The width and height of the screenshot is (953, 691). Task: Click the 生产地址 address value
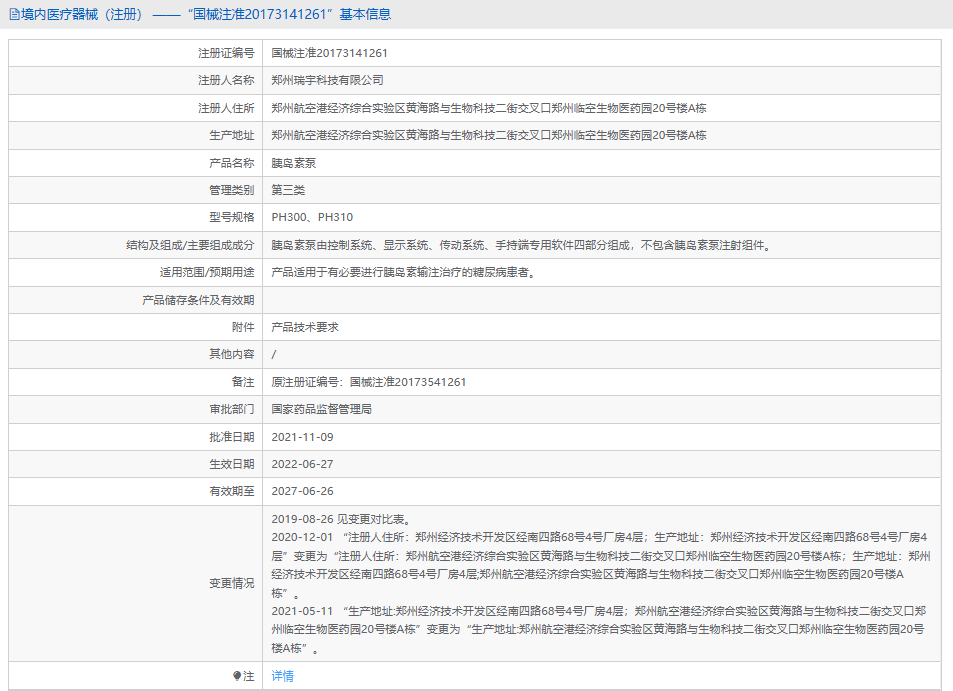pyautogui.click(x=489, y=135)
